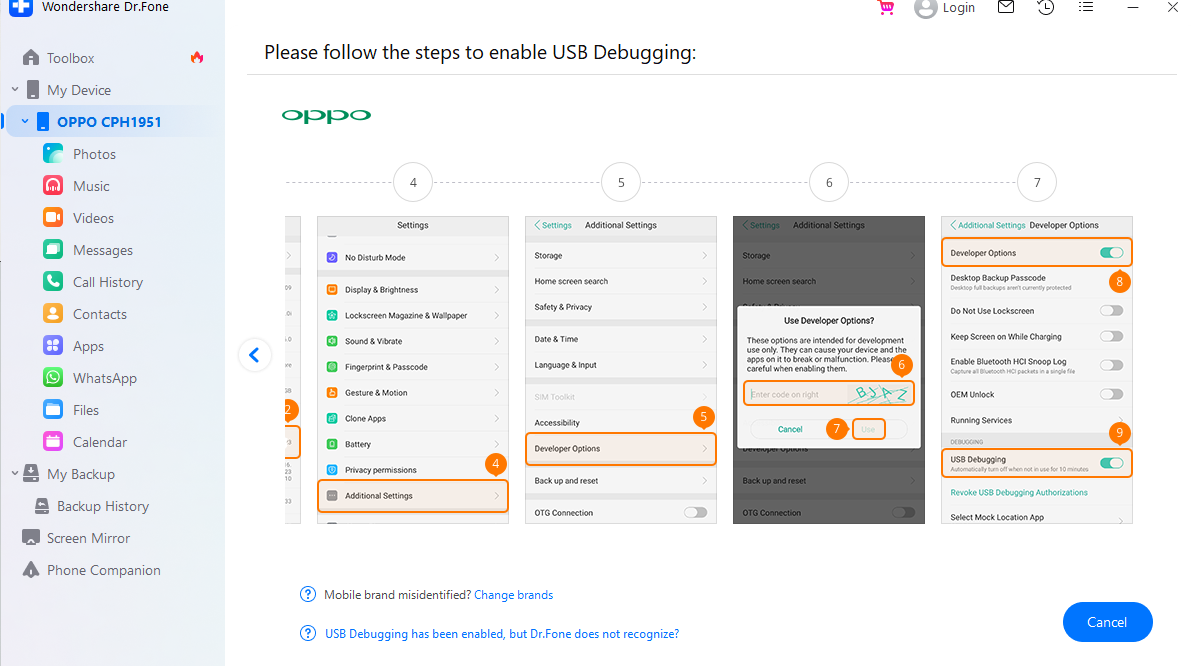The image size is (1192, 666).
Task: Click the Dr.Fone logo icon
Action: (21, 7)
